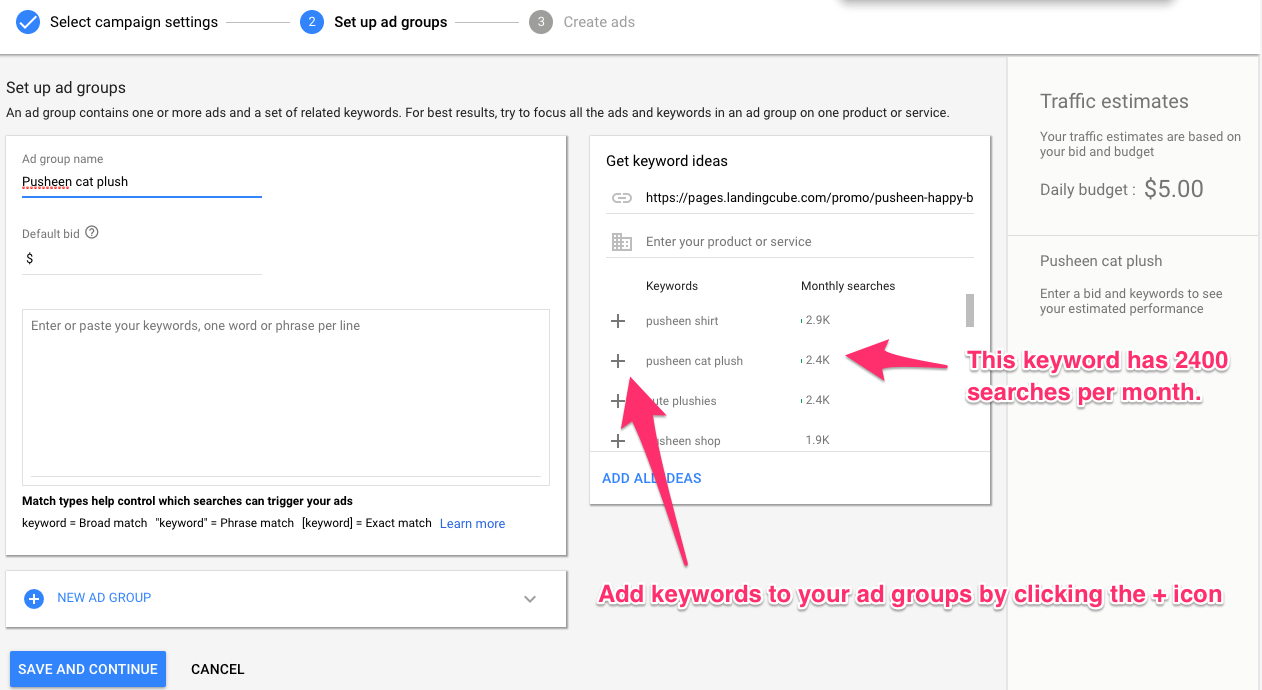Image resolution: width=1262 pixels, height=690 pixels.
Task: Click the Cancel button
Action: click(218, 669)
